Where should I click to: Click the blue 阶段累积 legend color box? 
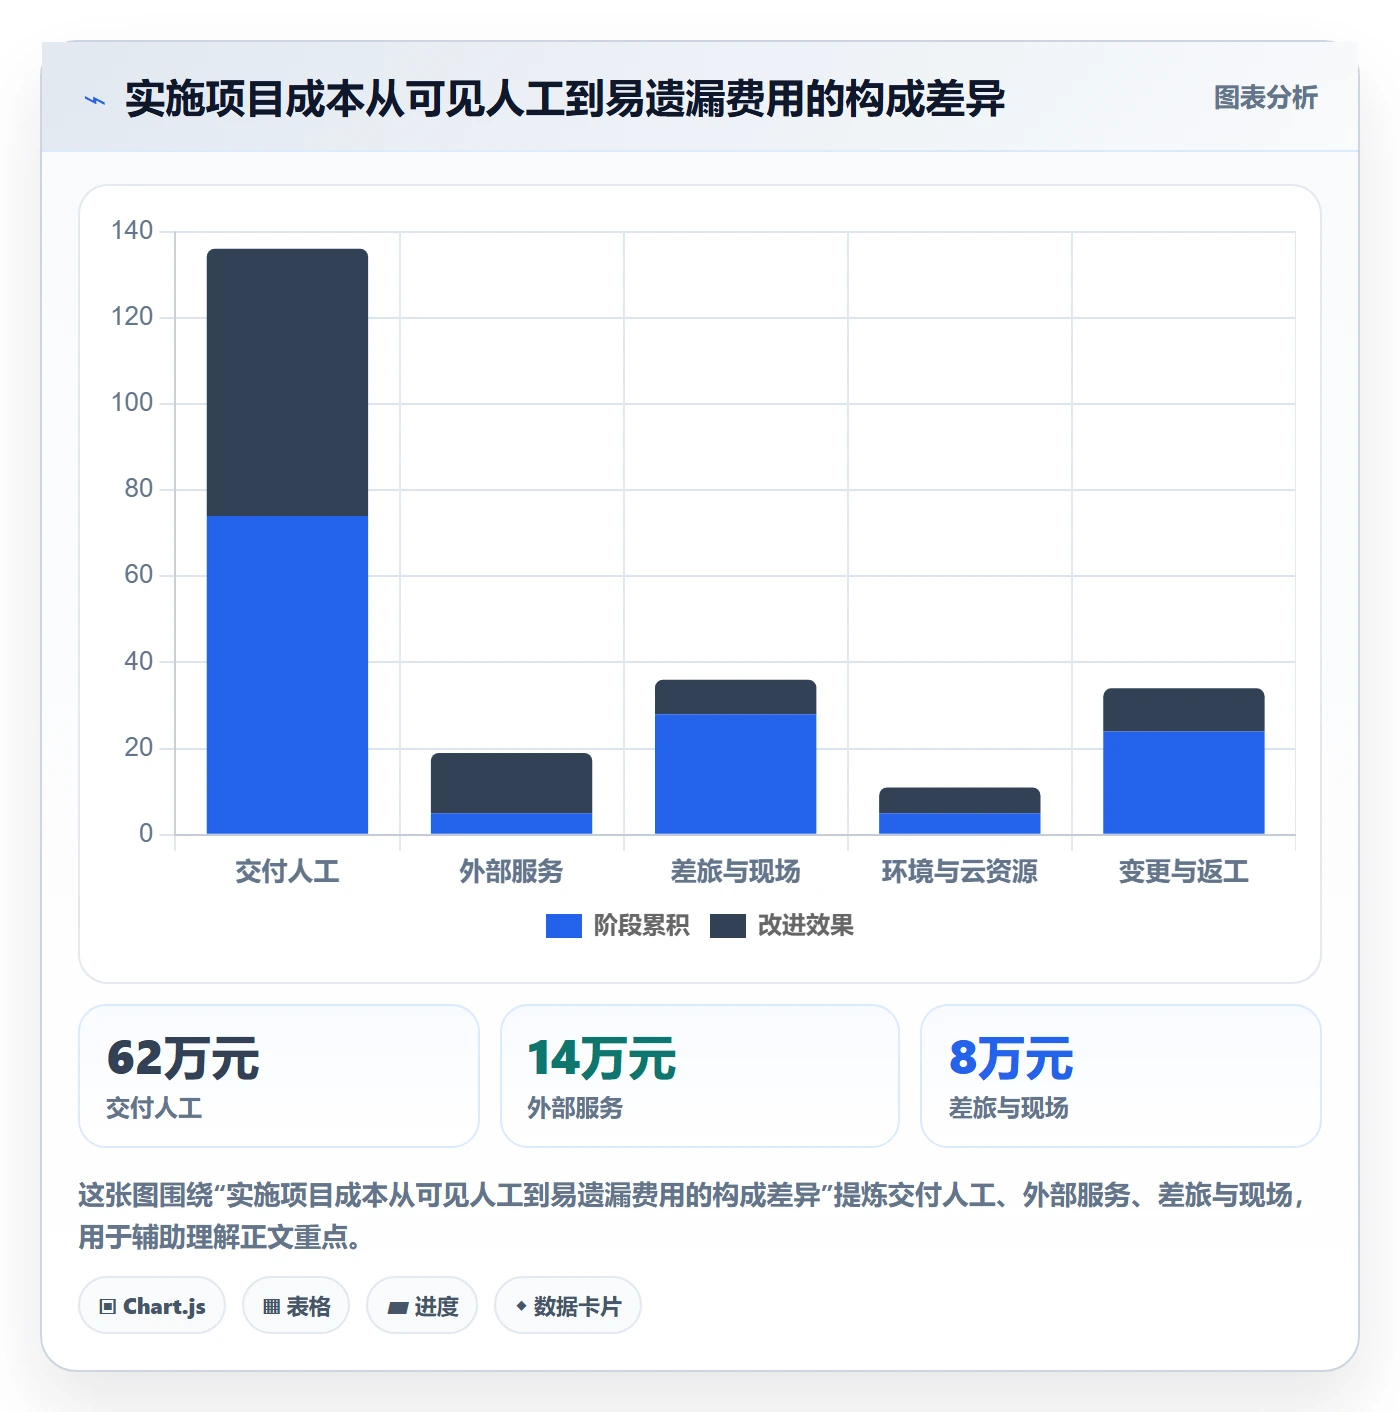pyautogui.click(x=564, y=926)
